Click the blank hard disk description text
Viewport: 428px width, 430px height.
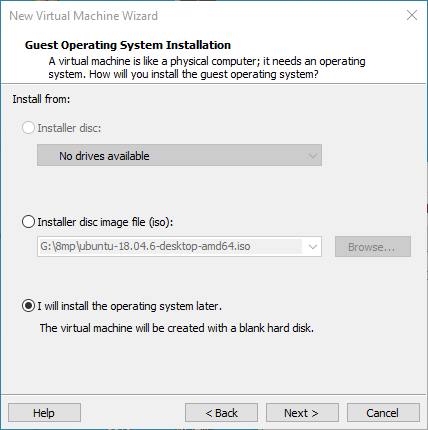(177, 328)
